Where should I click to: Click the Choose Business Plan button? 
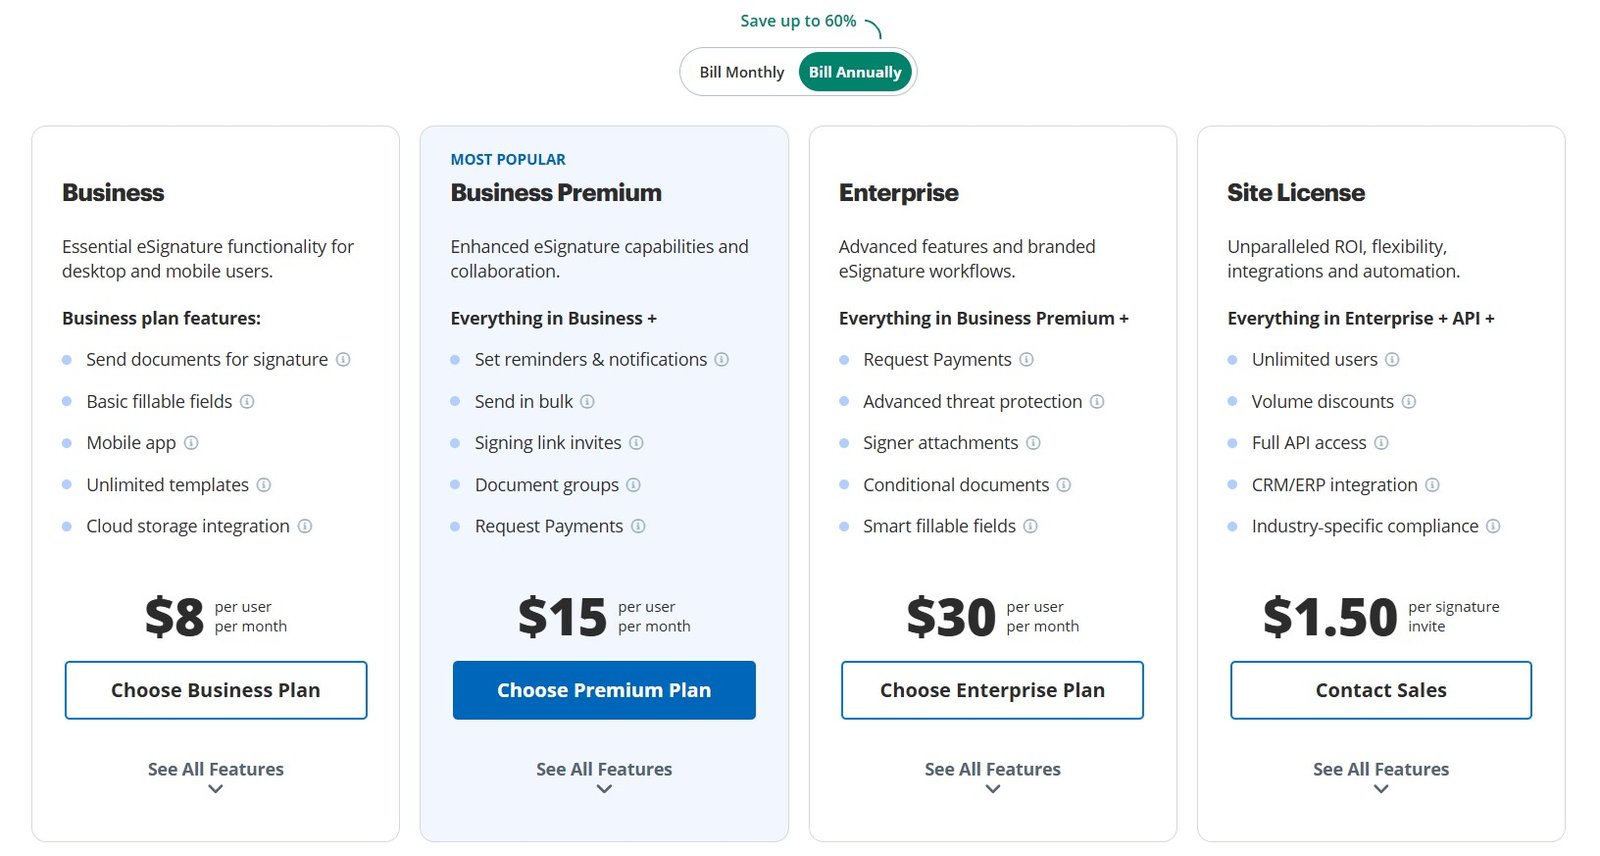pyautogui.click(x=216, y=690)
